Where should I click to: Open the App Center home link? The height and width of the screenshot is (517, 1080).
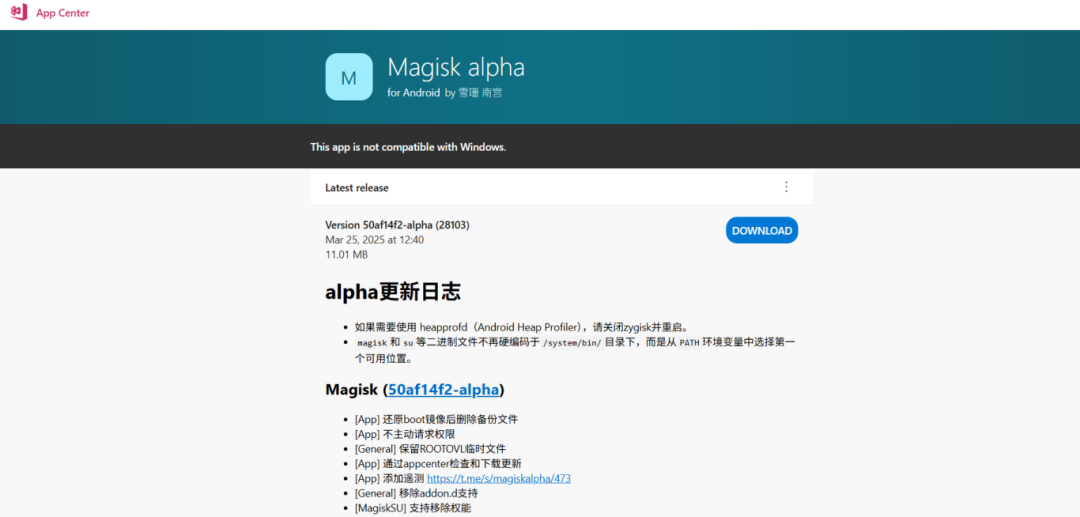click(x=63, y=13)
